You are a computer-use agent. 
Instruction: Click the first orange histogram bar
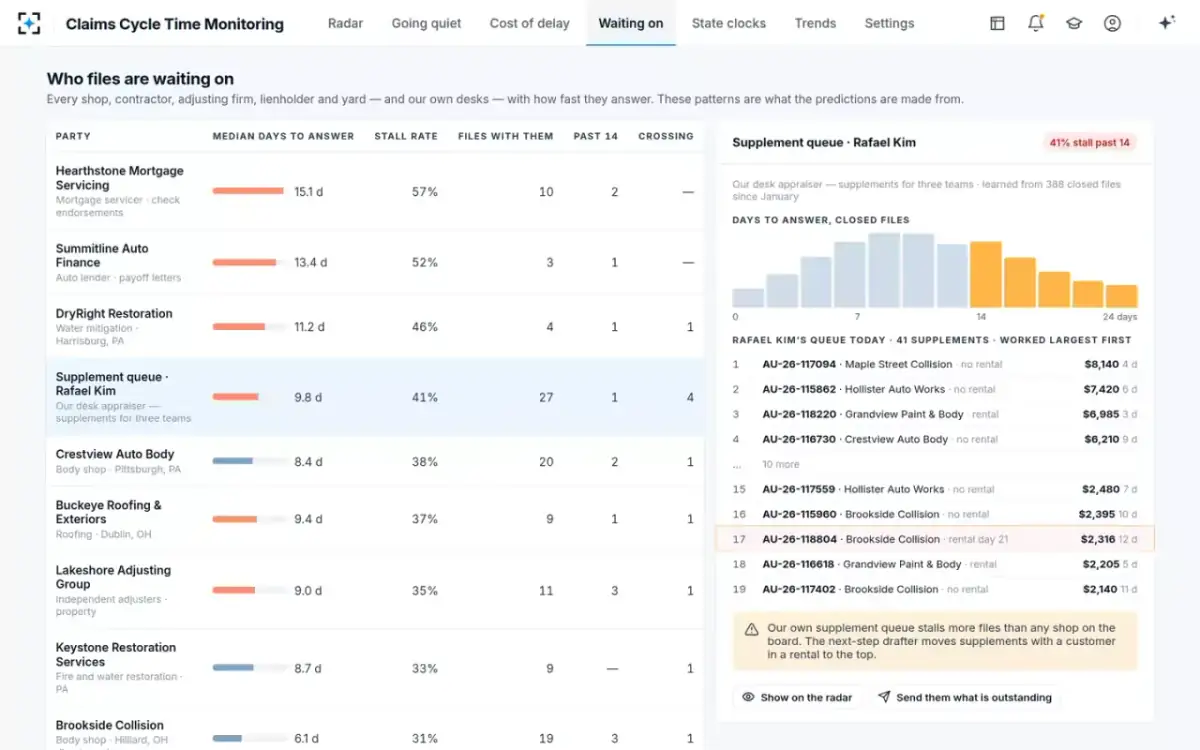pyautogui.click(x=986, y=274)
